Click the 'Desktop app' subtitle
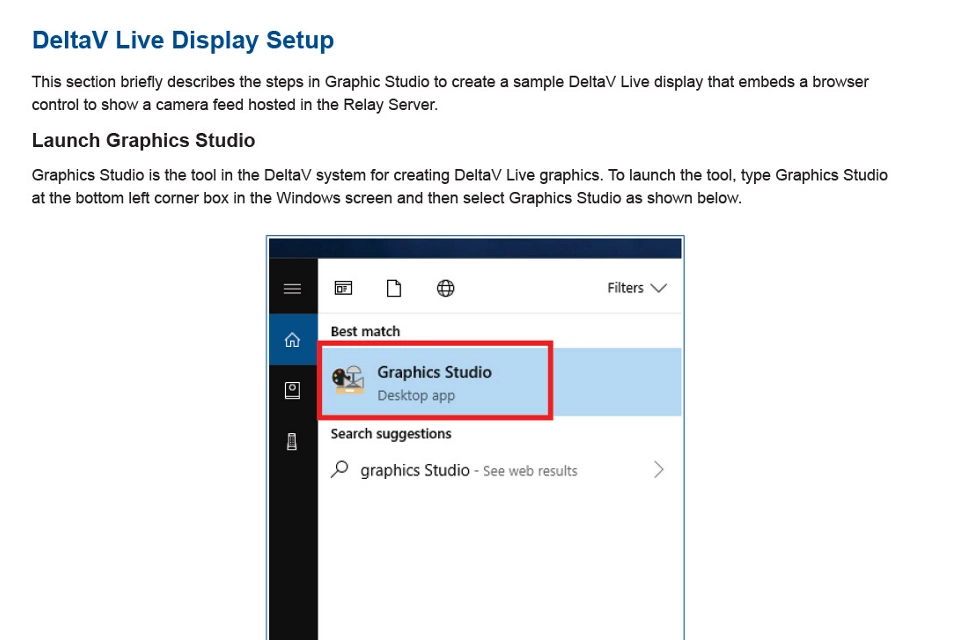Image resolution: width=960 pixels, height=640 pixels. click(x=416, y=395)
